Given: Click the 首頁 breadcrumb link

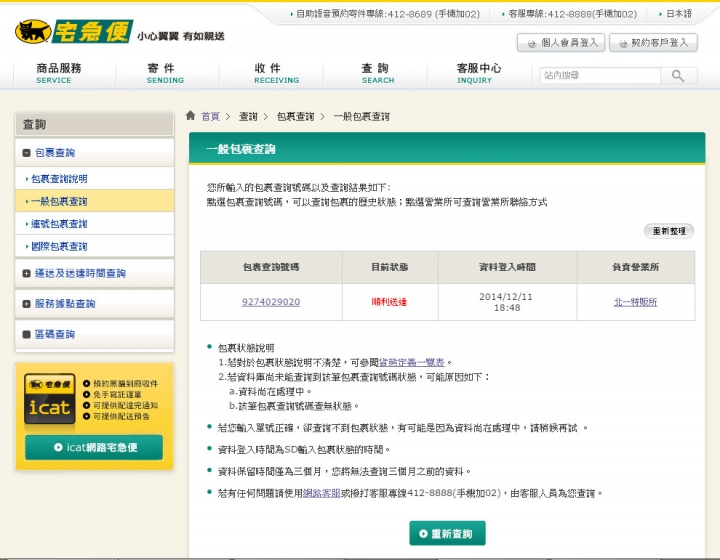Looking at the screenshot, I should [x=210, y=117].
